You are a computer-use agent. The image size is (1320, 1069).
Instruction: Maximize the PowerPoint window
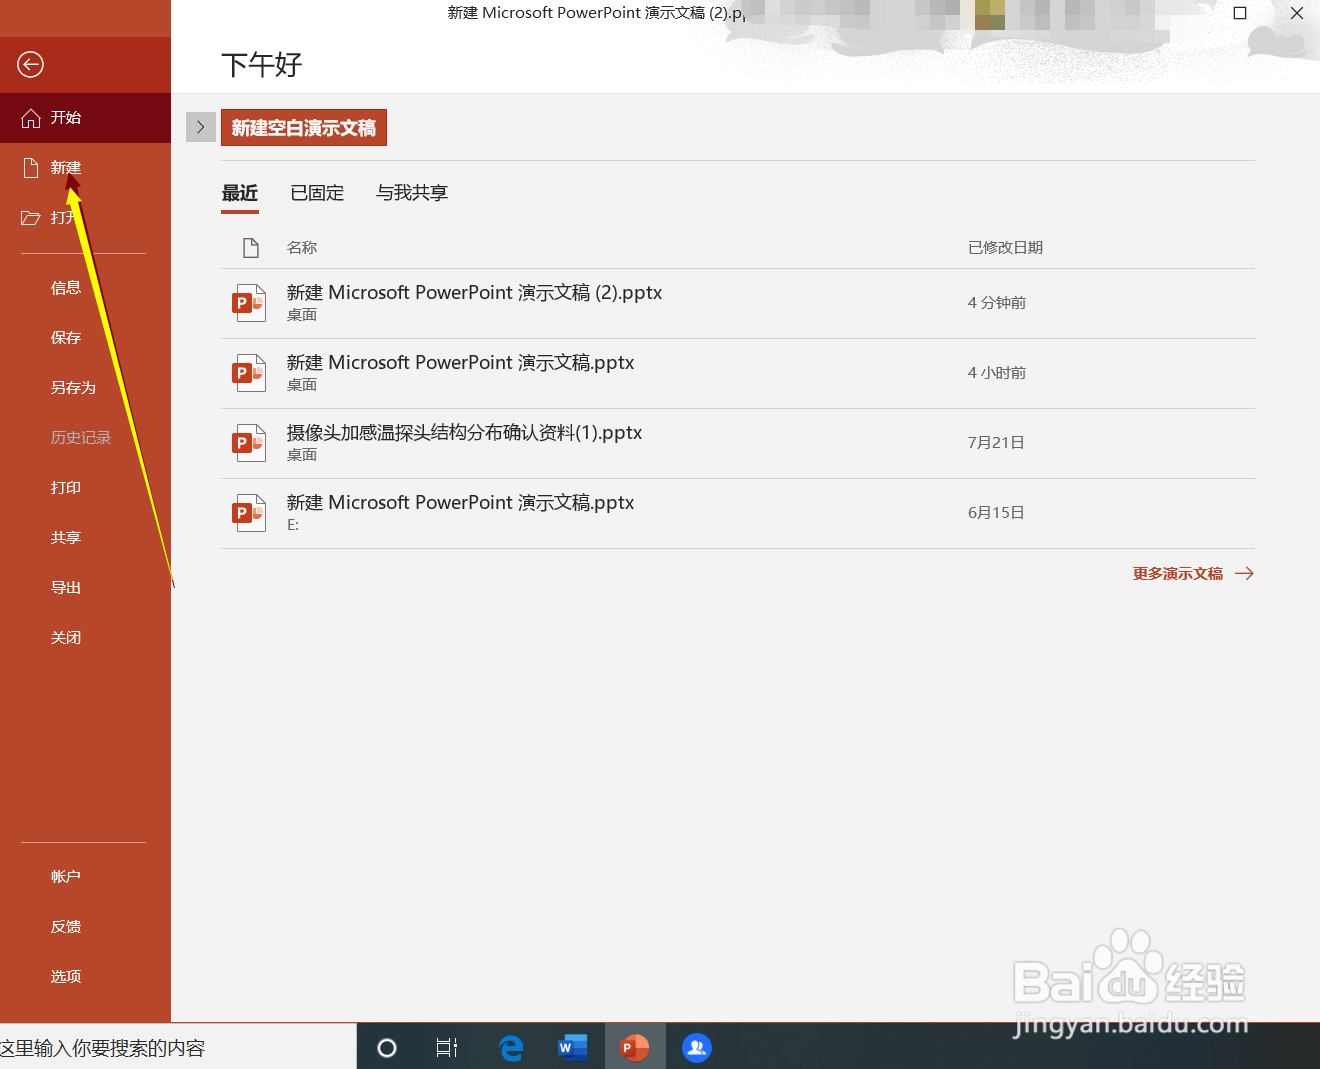pyautogui.click(x=1240, y=13)
